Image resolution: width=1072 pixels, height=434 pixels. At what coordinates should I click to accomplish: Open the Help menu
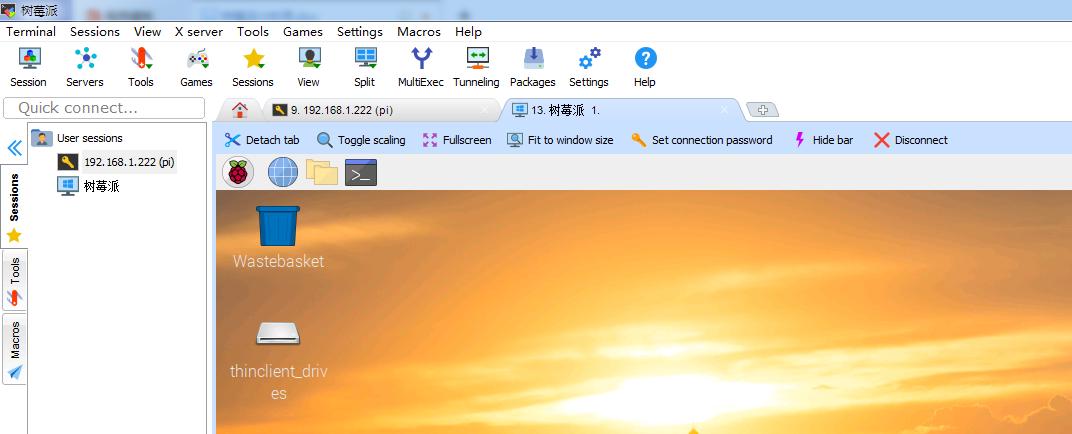[x=468, y=31]
